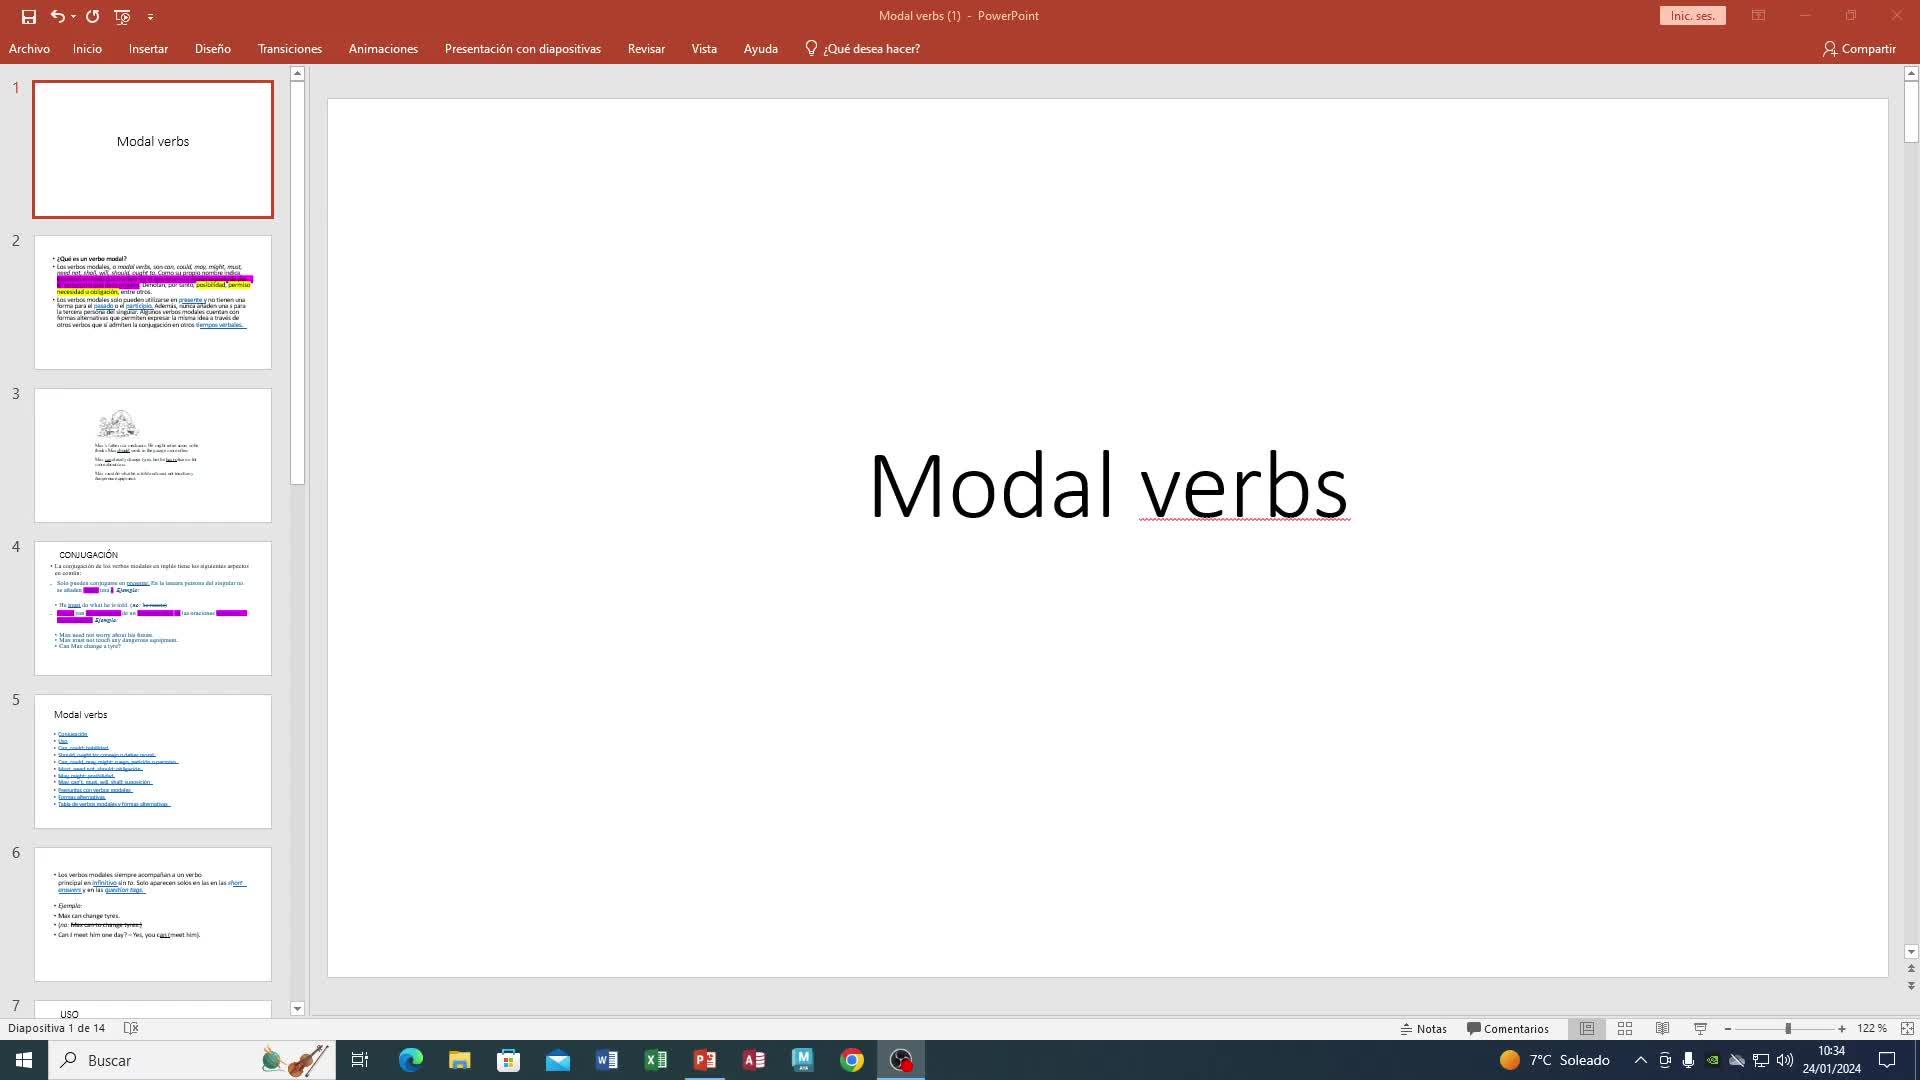Start presentation from beginning icon

click(122, 16)
